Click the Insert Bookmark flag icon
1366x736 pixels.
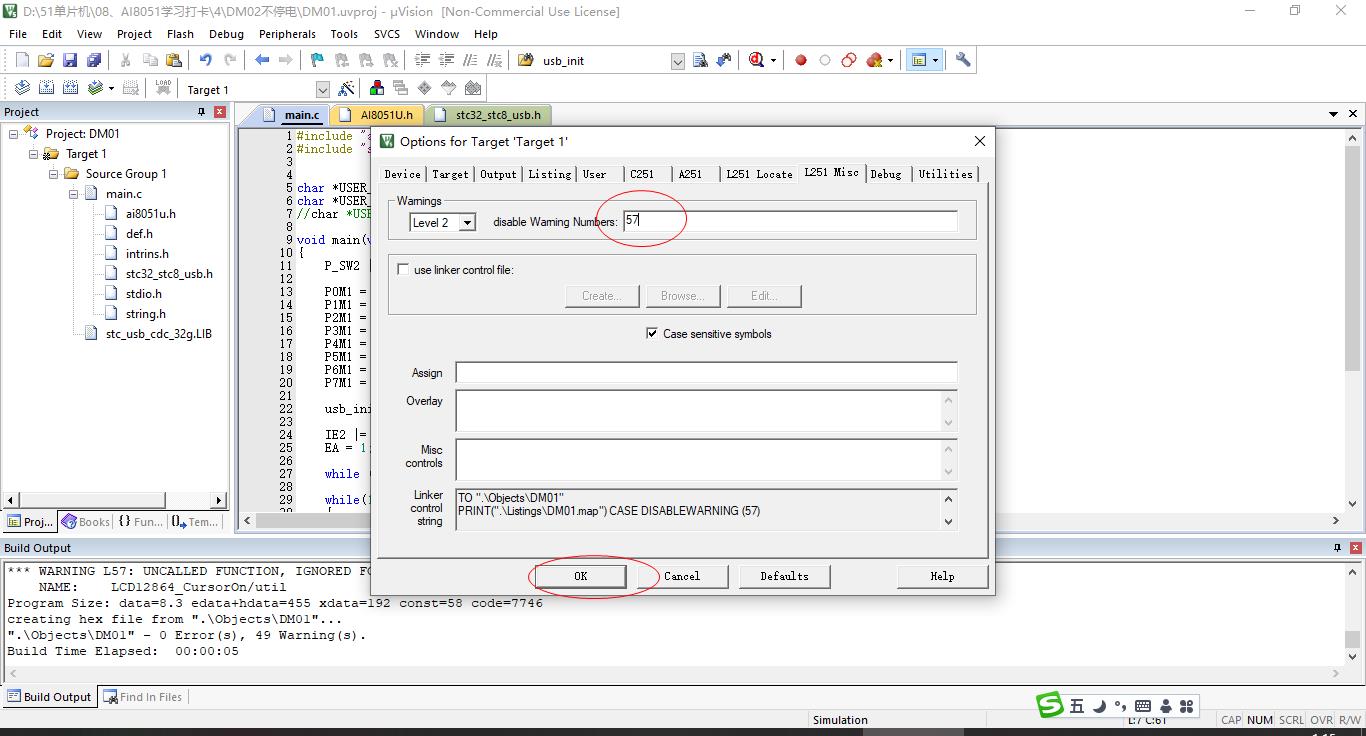(317, 60)
